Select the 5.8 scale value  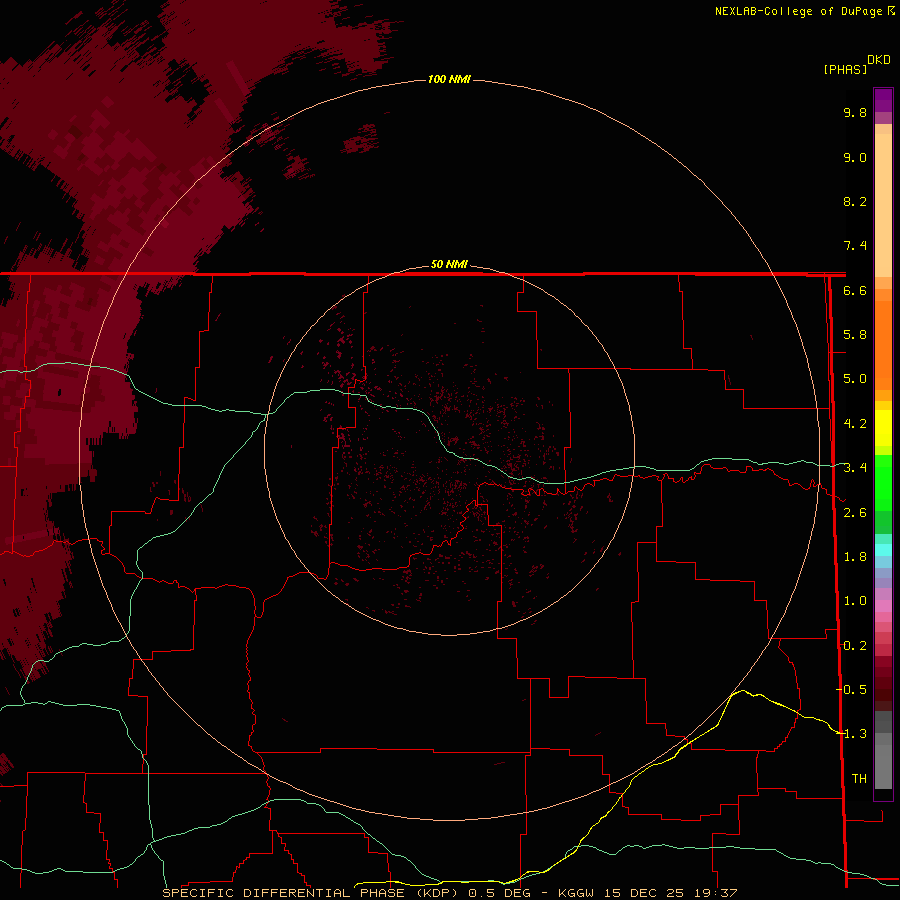(x=855, y=335)
